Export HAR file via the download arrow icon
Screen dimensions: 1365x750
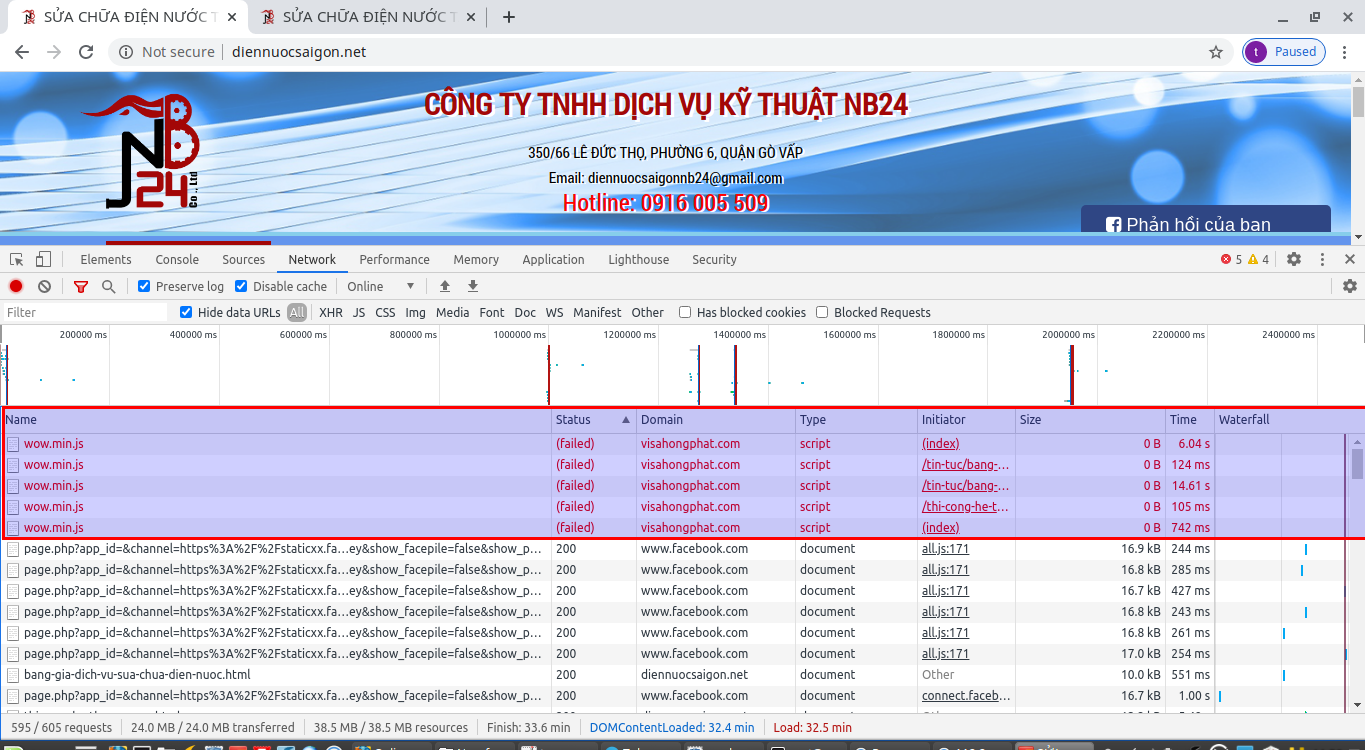[x=473, y=286]
